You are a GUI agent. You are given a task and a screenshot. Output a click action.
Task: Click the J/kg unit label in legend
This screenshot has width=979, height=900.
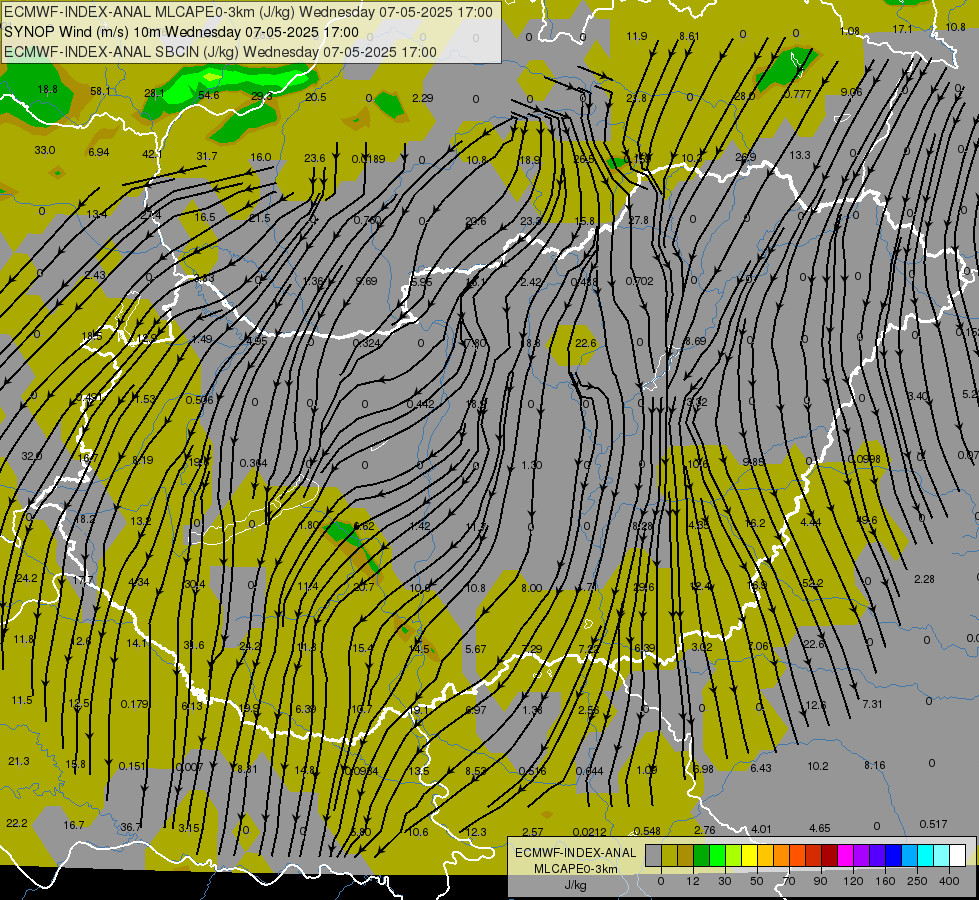tap(575, 885)
